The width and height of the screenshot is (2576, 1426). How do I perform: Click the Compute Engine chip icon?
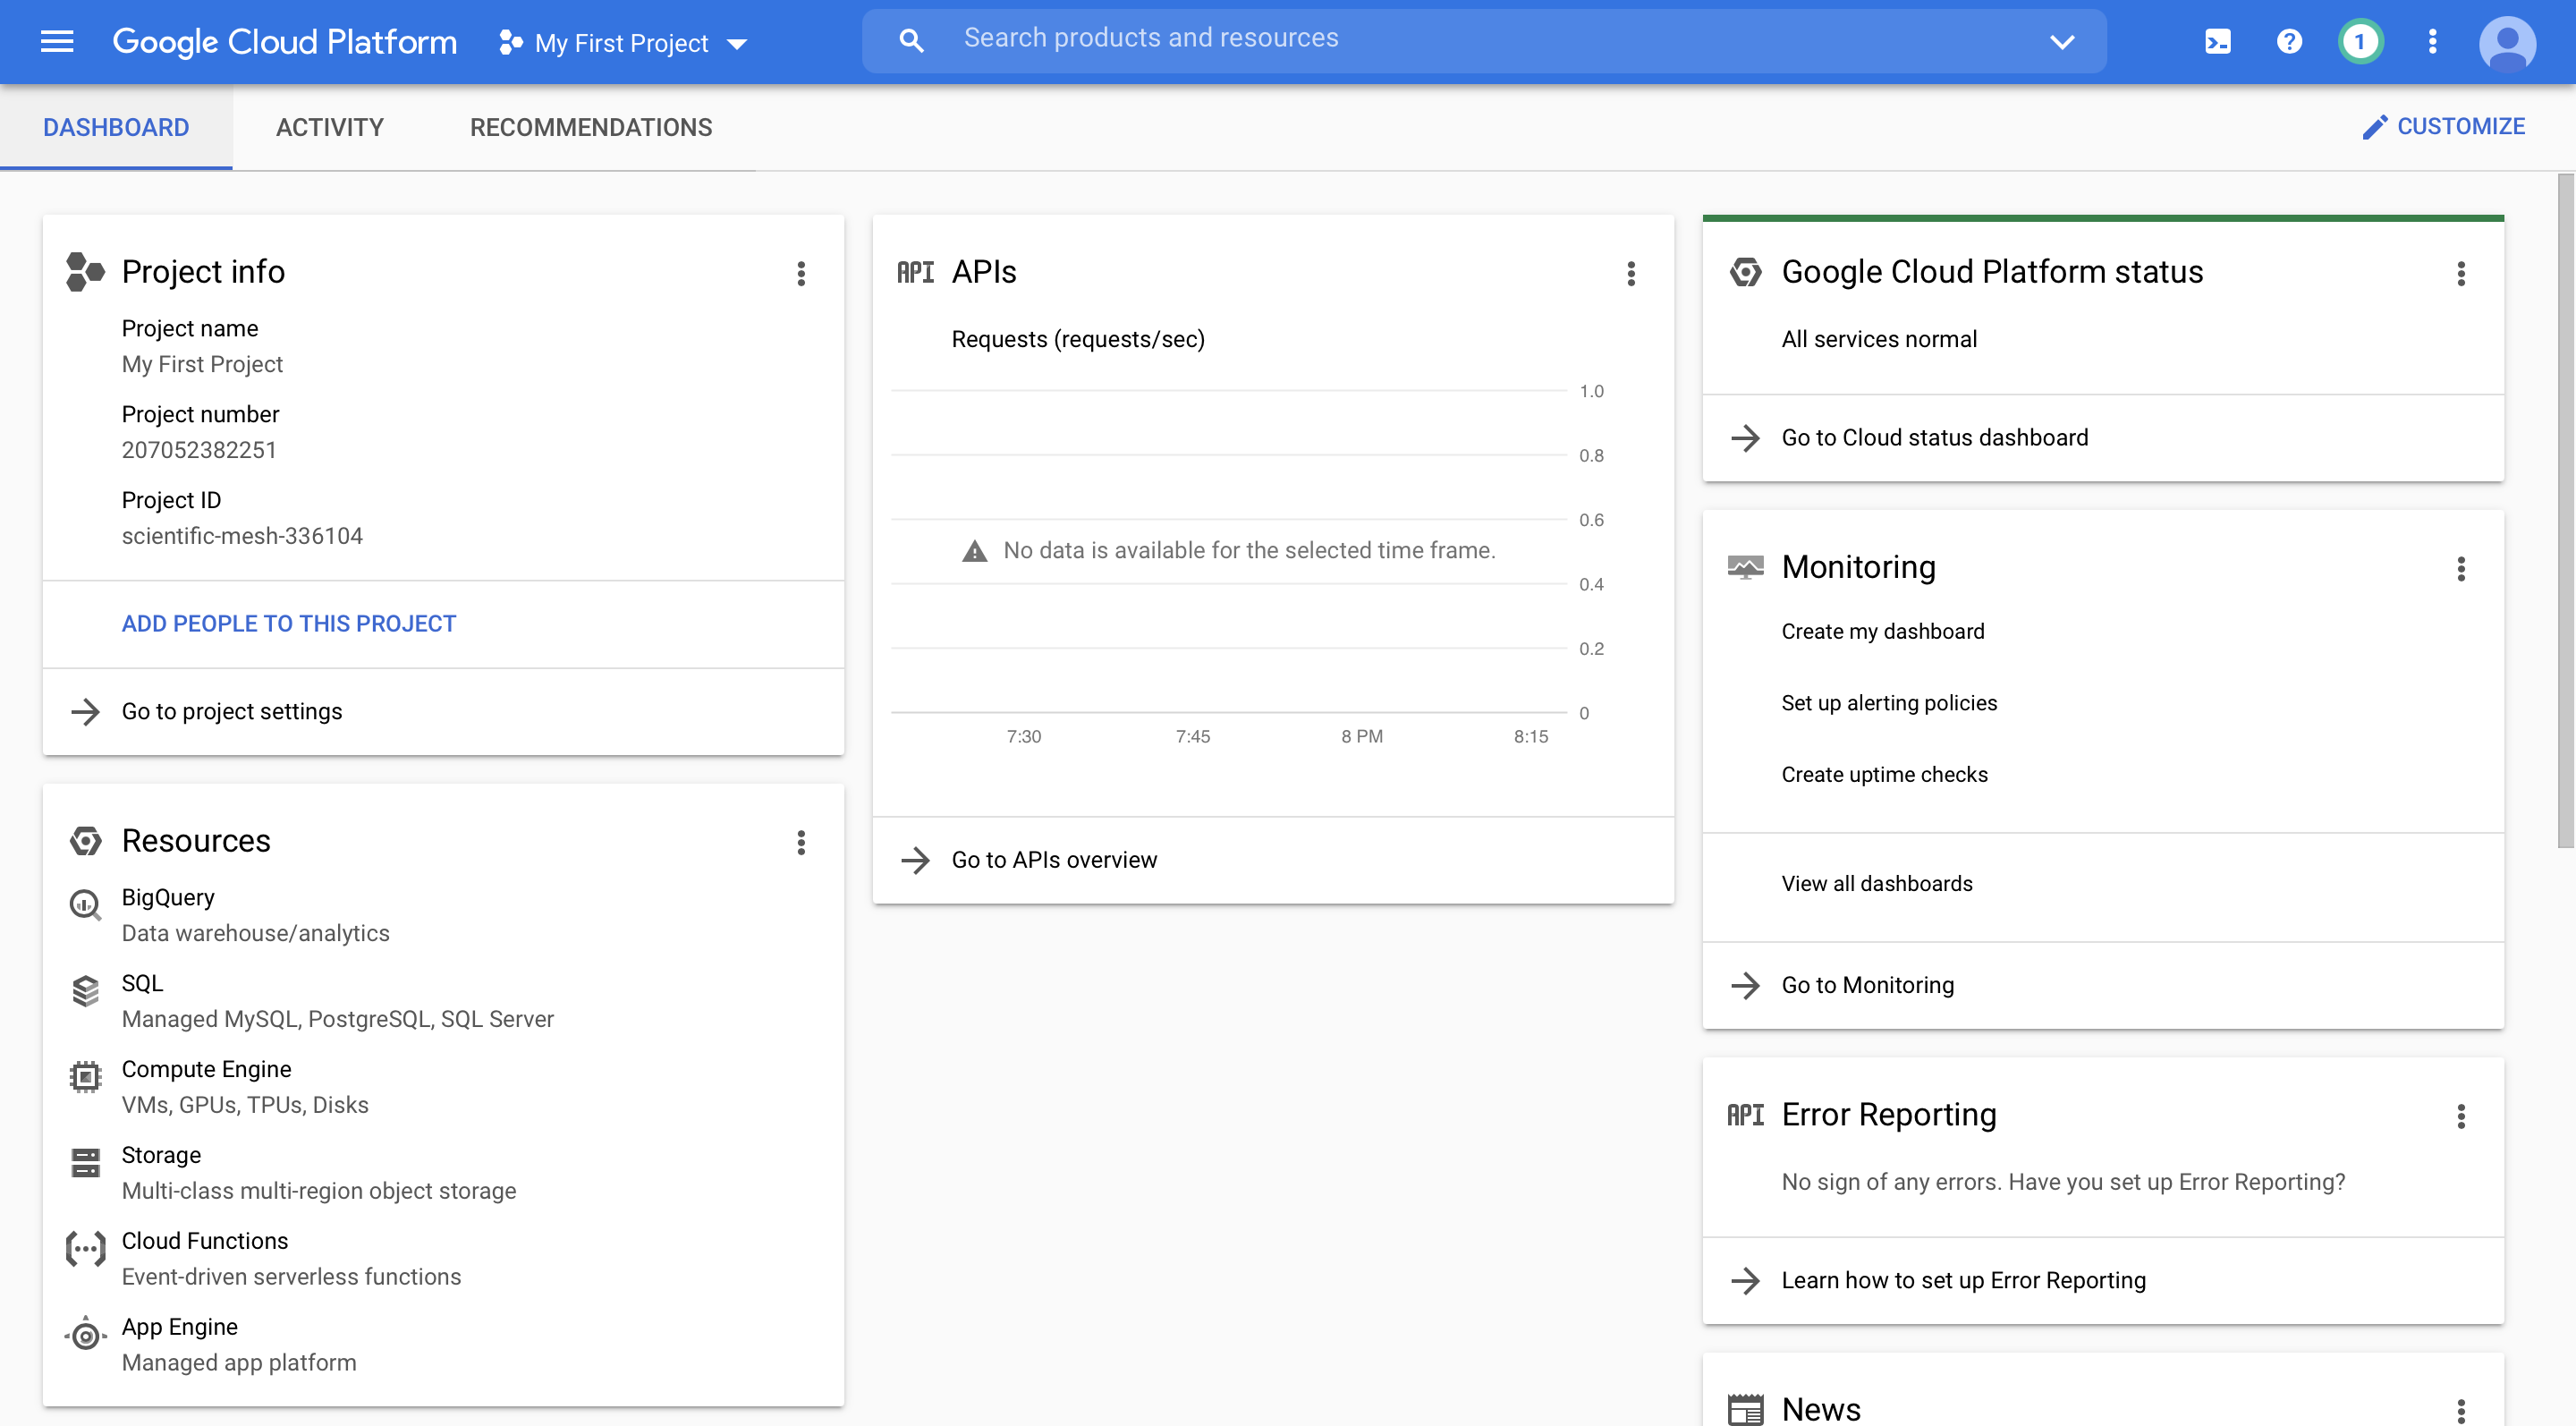click(x=85, y=1076)
